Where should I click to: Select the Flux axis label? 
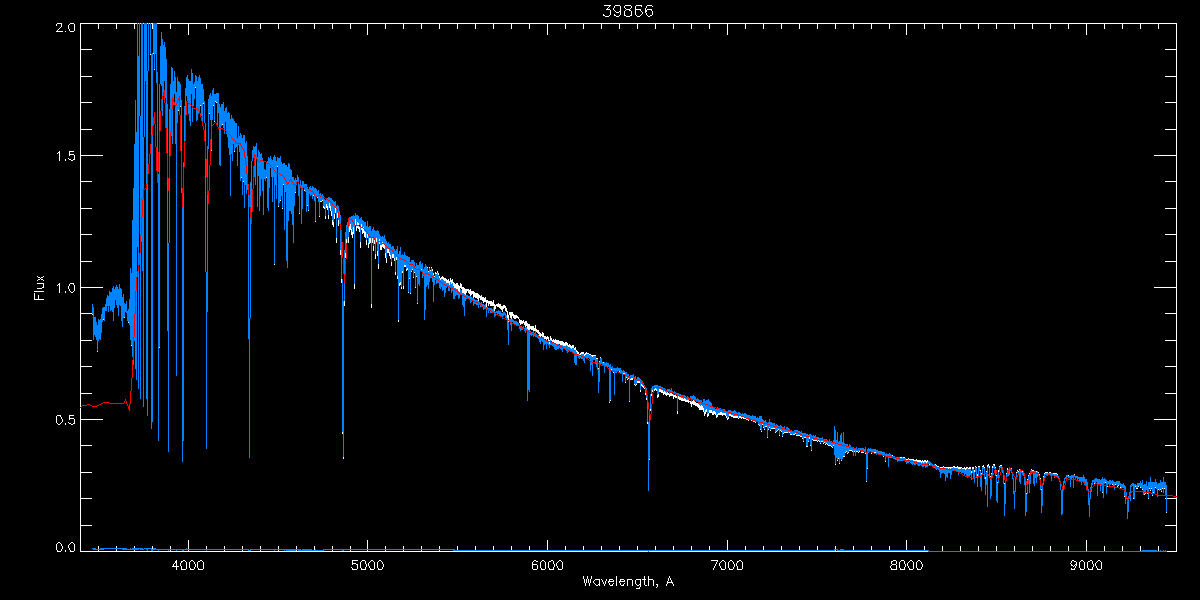click(x=40, y=289)
